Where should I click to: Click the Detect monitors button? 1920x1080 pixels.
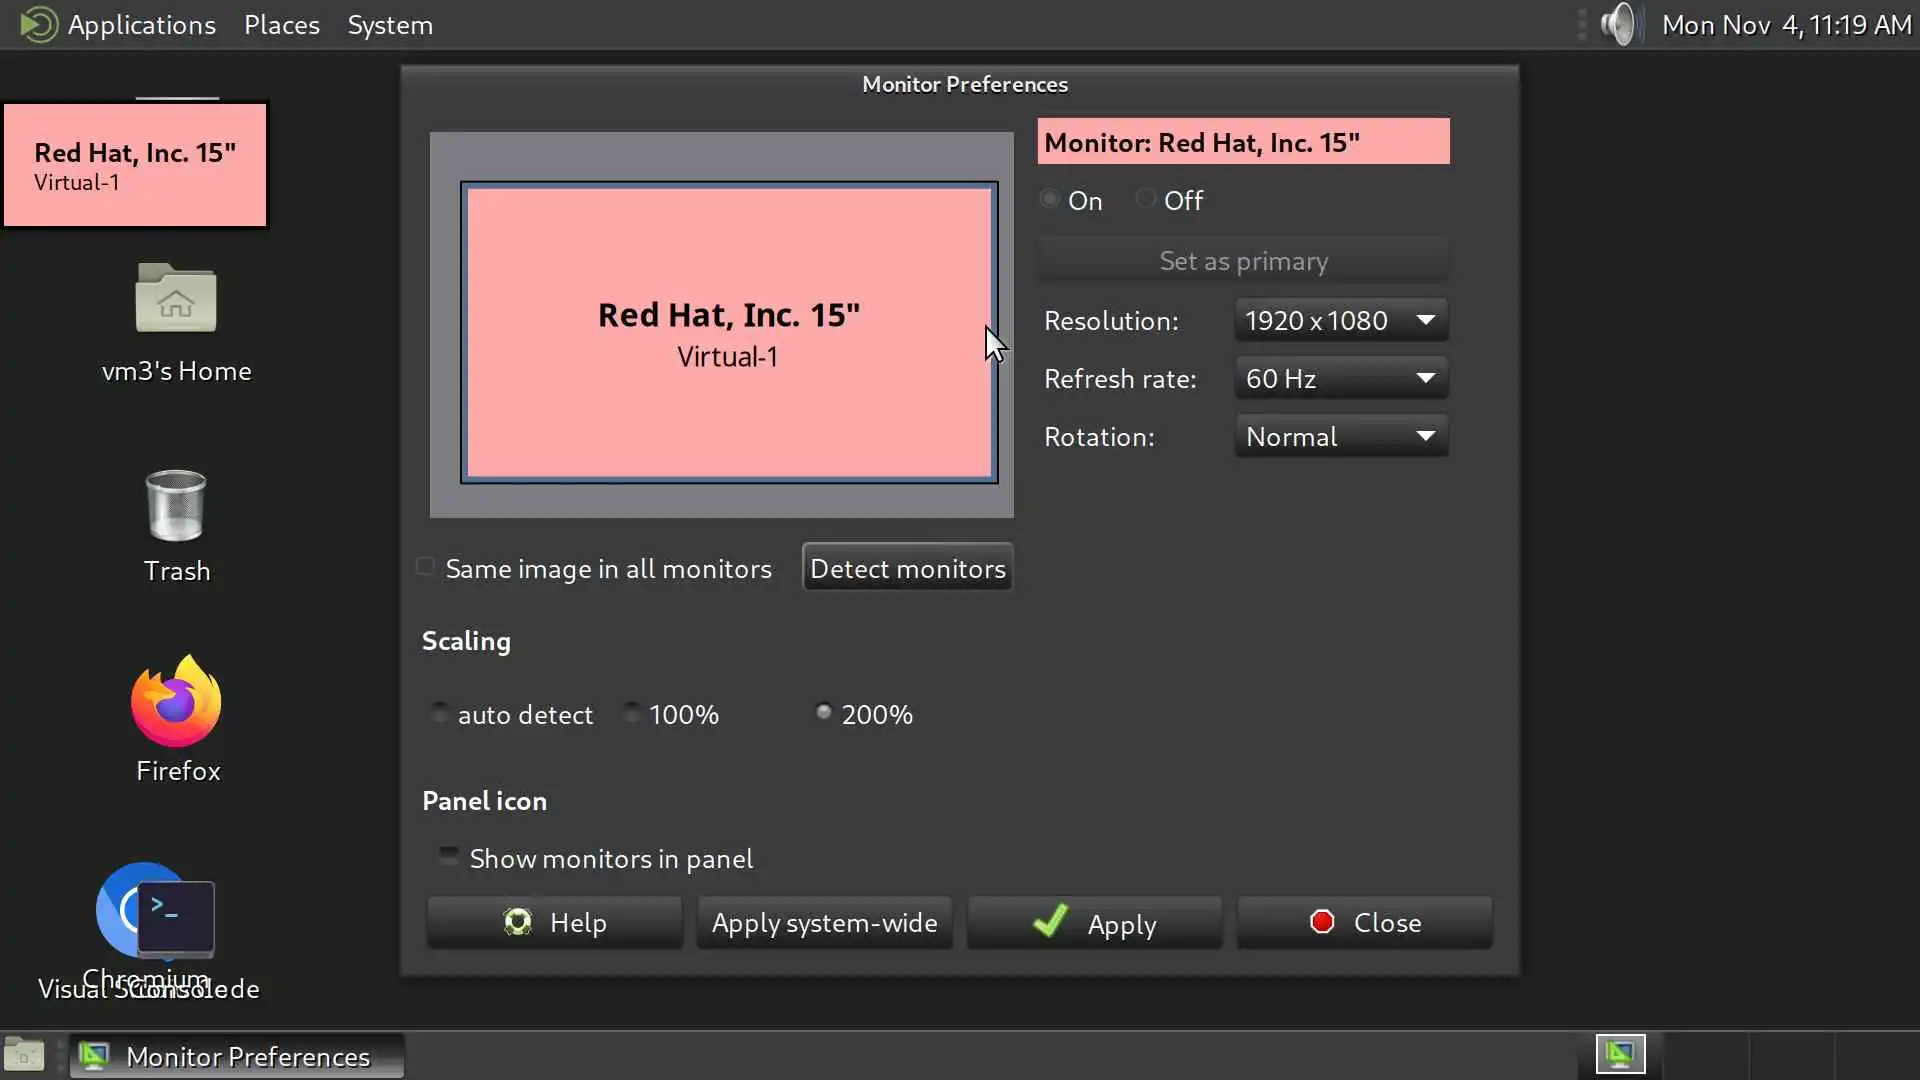tap(907, 568)
